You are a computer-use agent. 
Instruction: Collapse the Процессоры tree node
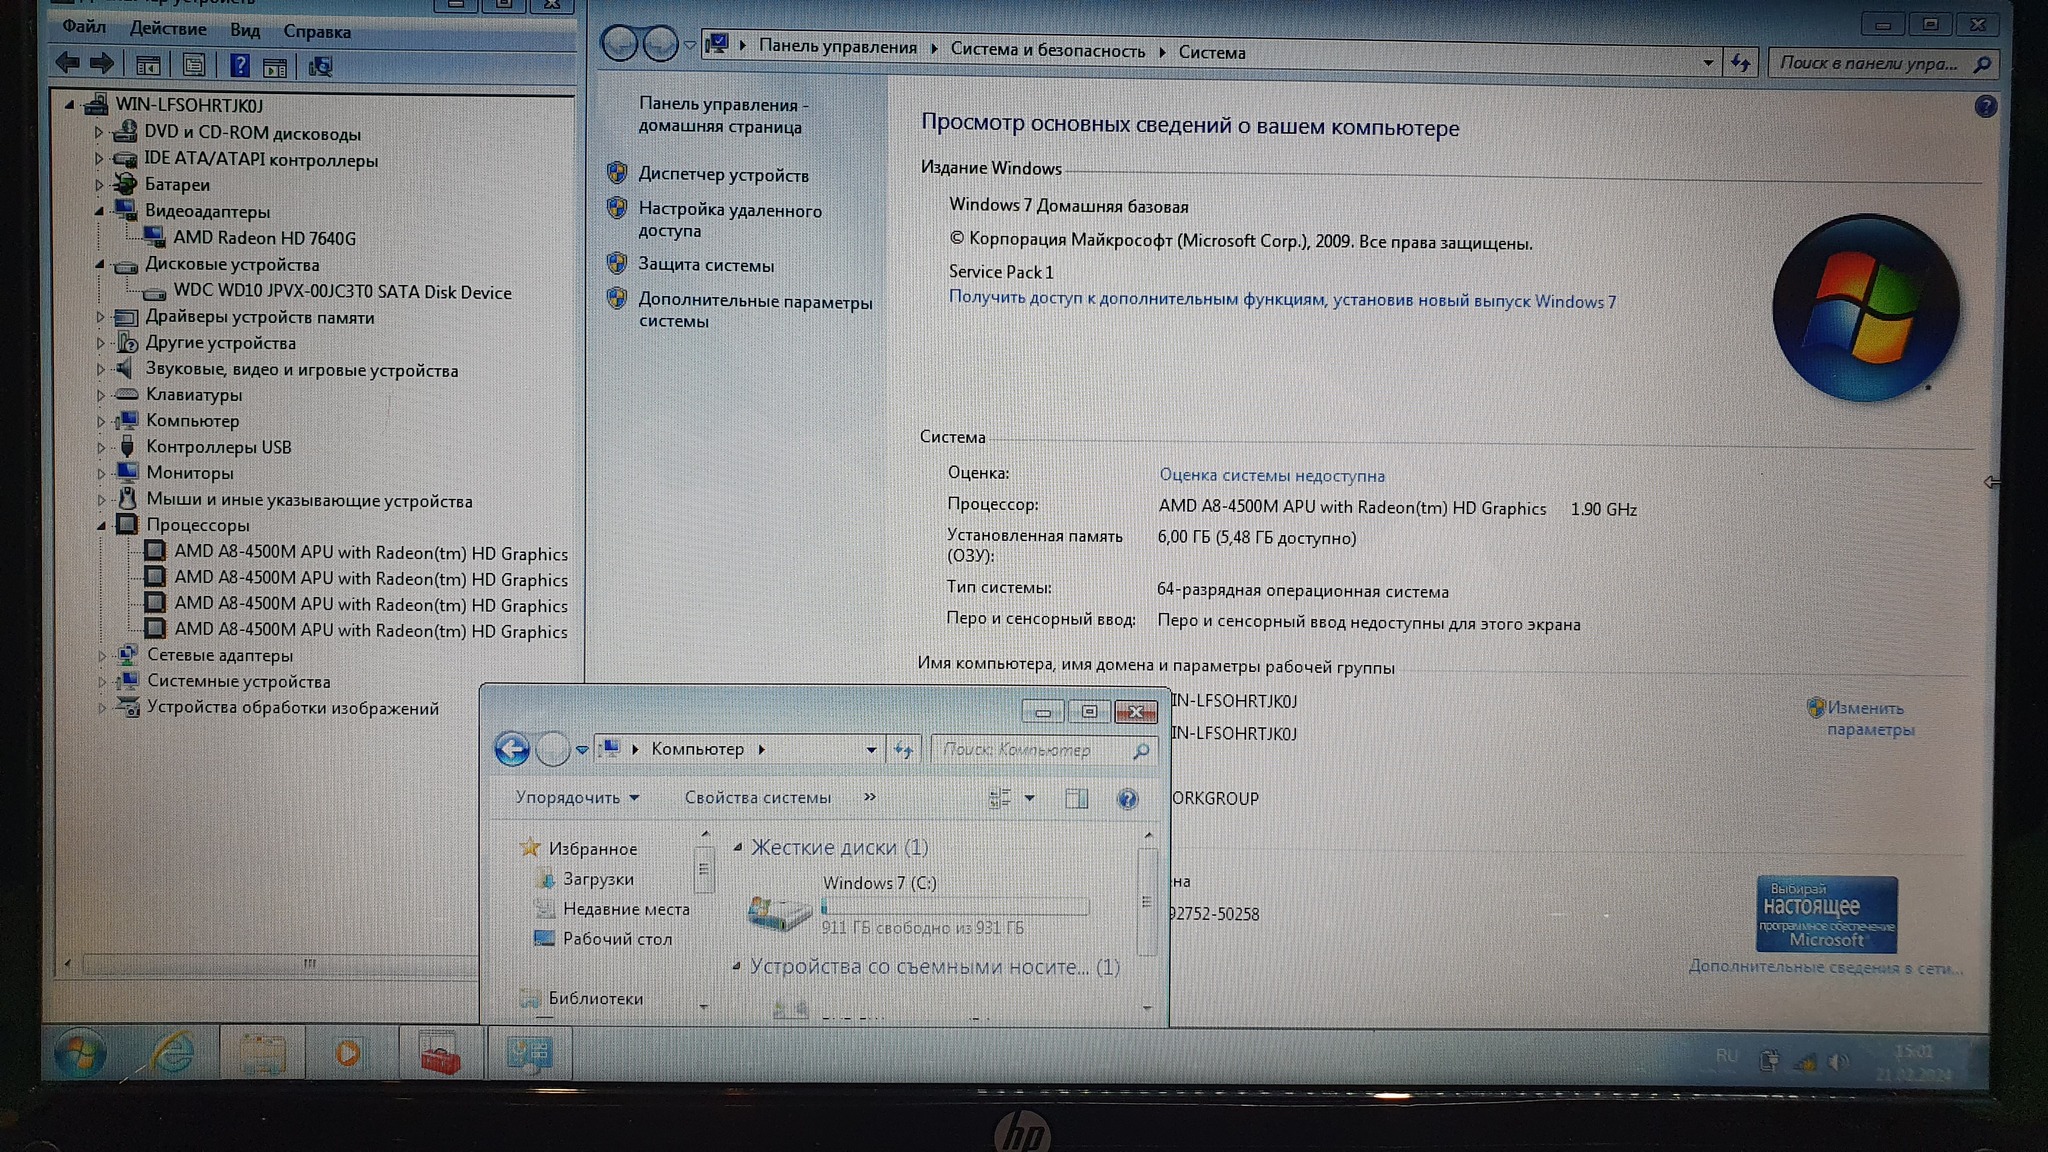tap(102, 525)
